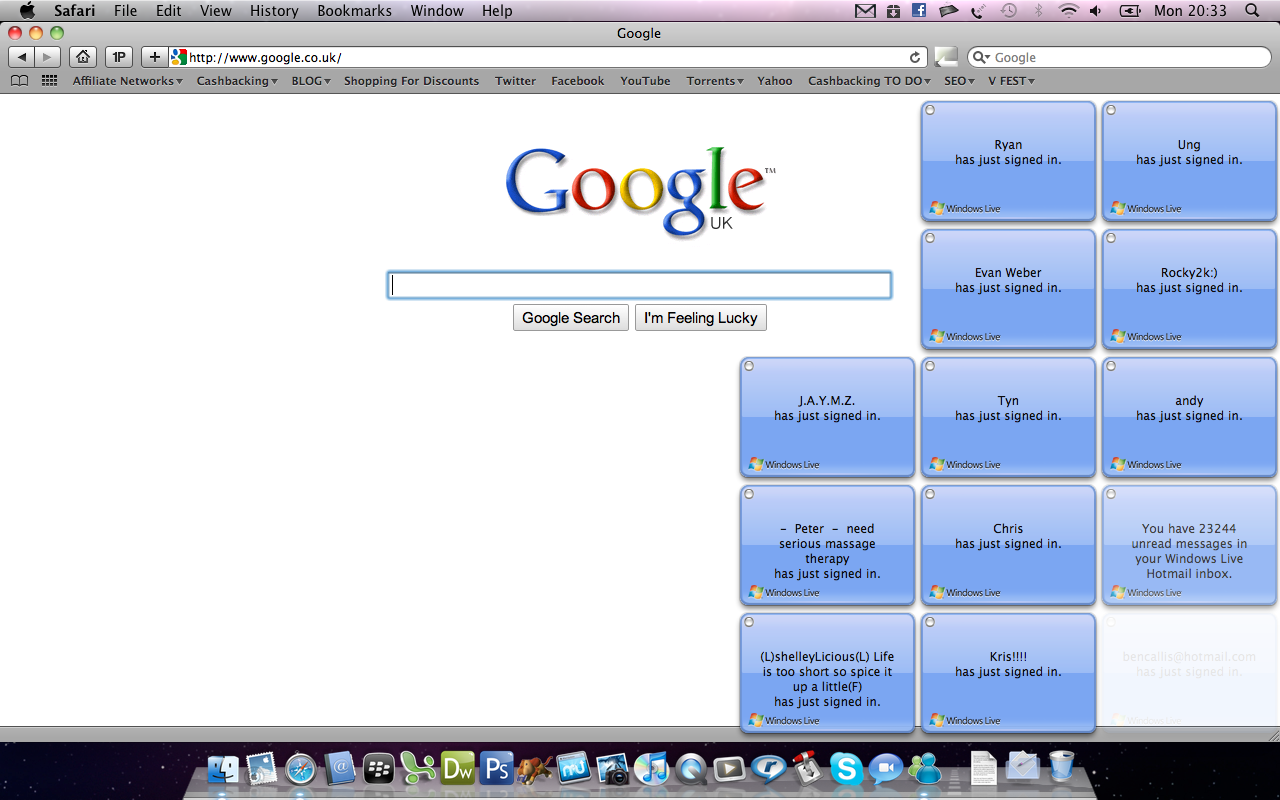The image size is (1280, 800).
Task: Close Rocky2k:) notification via its circle
Action: [x=1111, y=238]
